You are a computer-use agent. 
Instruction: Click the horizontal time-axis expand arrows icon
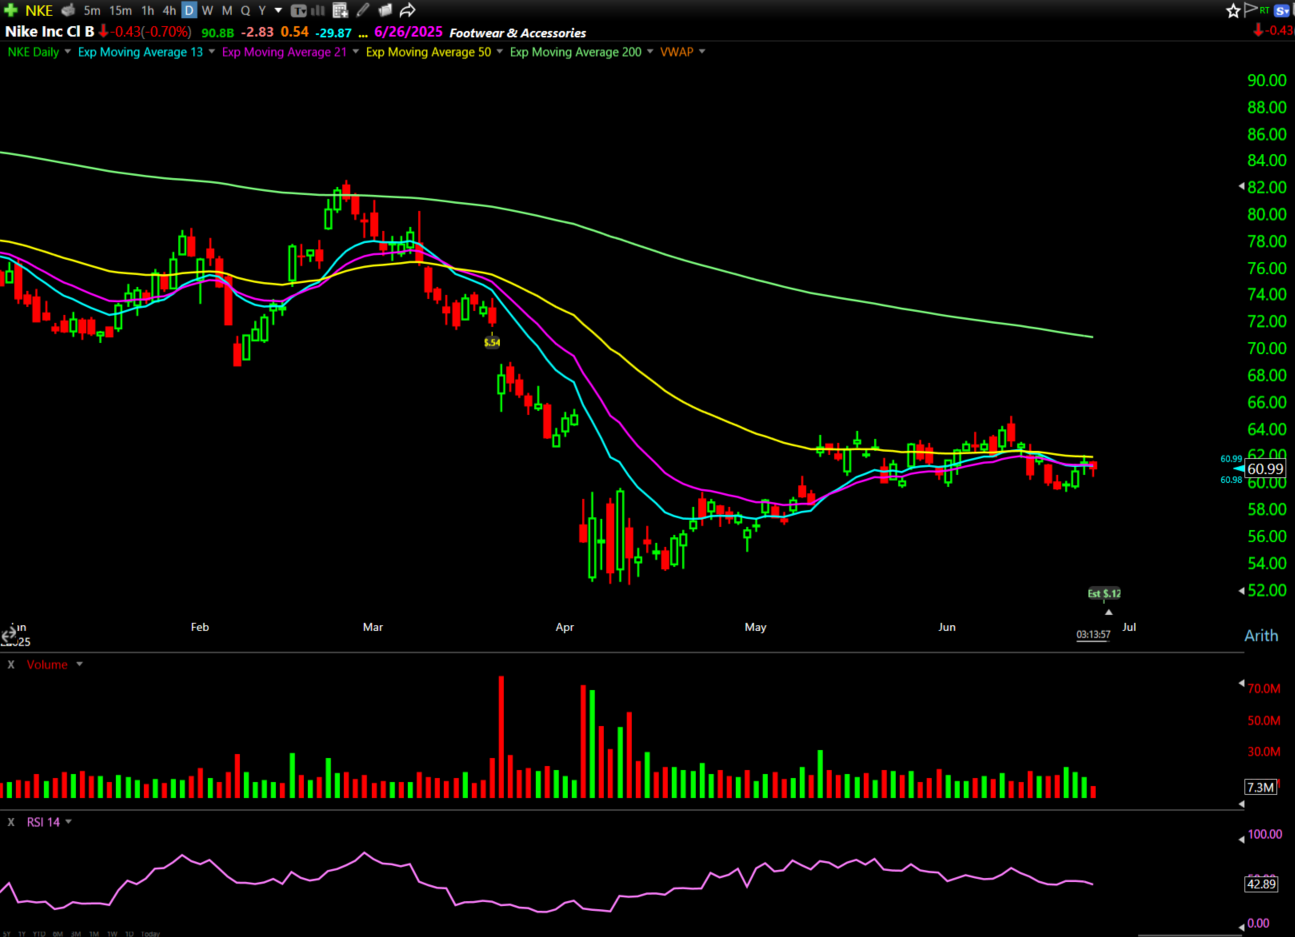9,635
